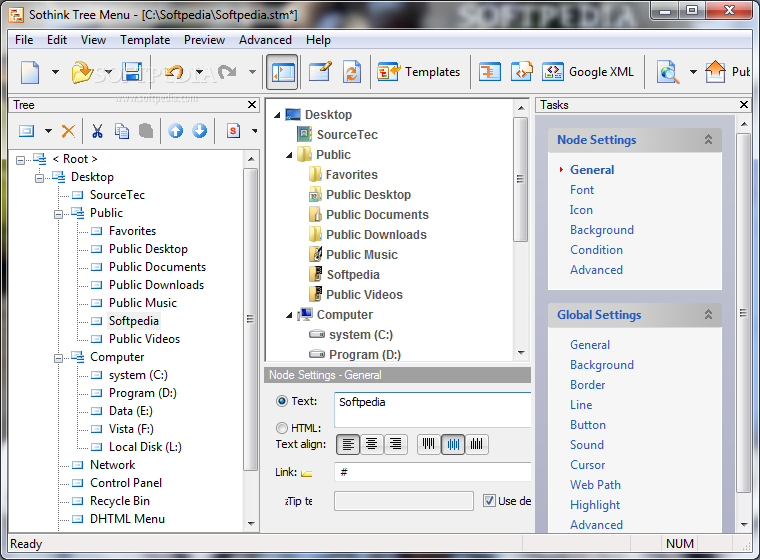This screenshot has width=760, height=560.
Task: Click the Undo arrow icon
Action: (174, 72)
